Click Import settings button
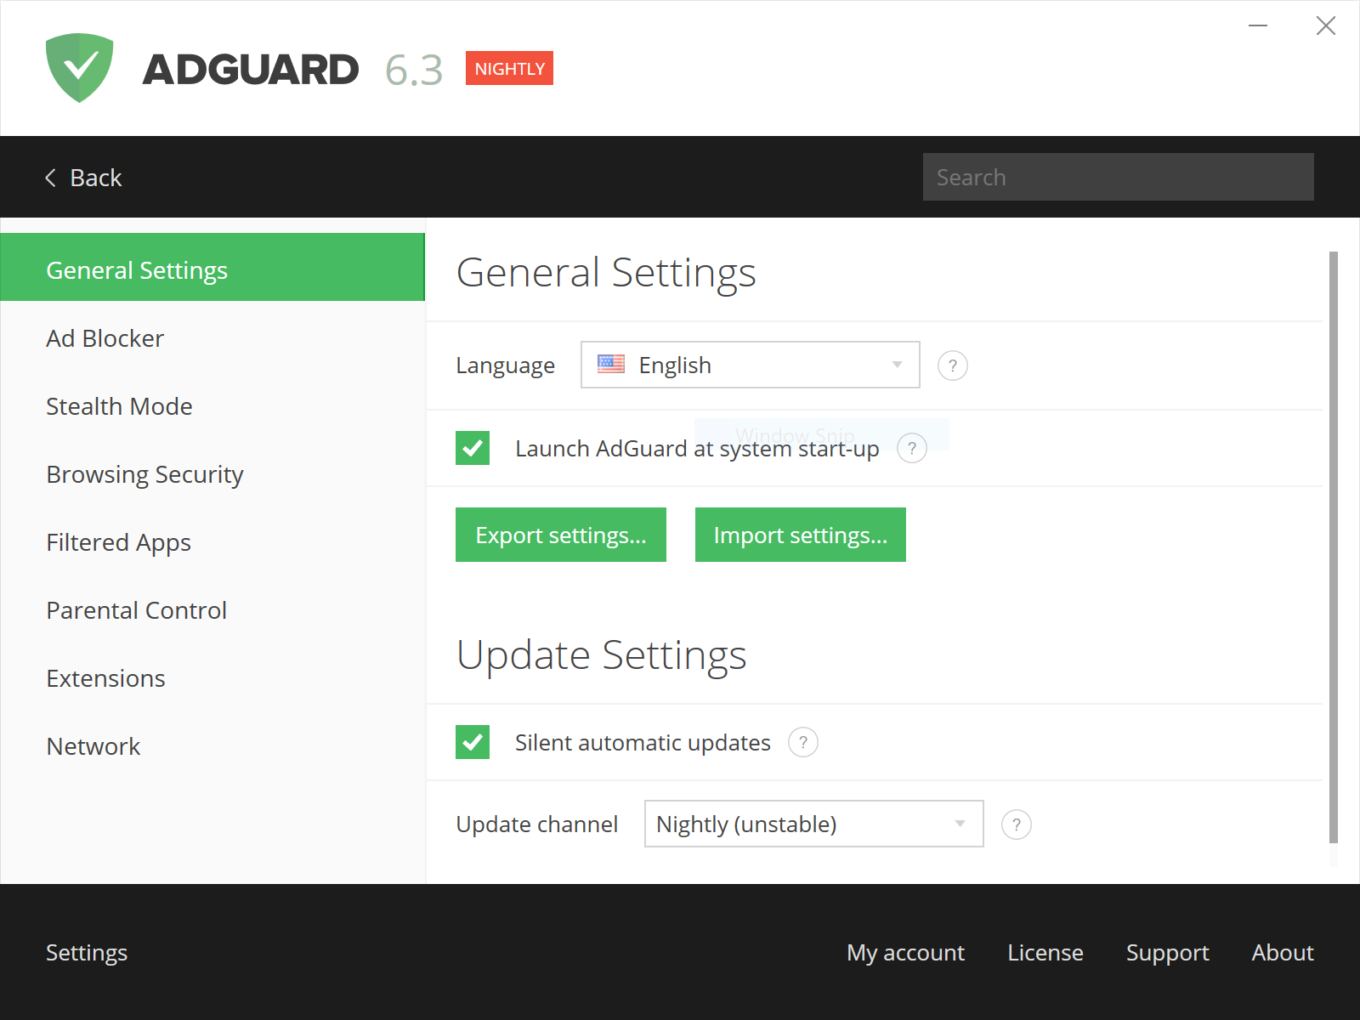The width and height of the screenshot is (1360, 1020). tap(800, 535)
